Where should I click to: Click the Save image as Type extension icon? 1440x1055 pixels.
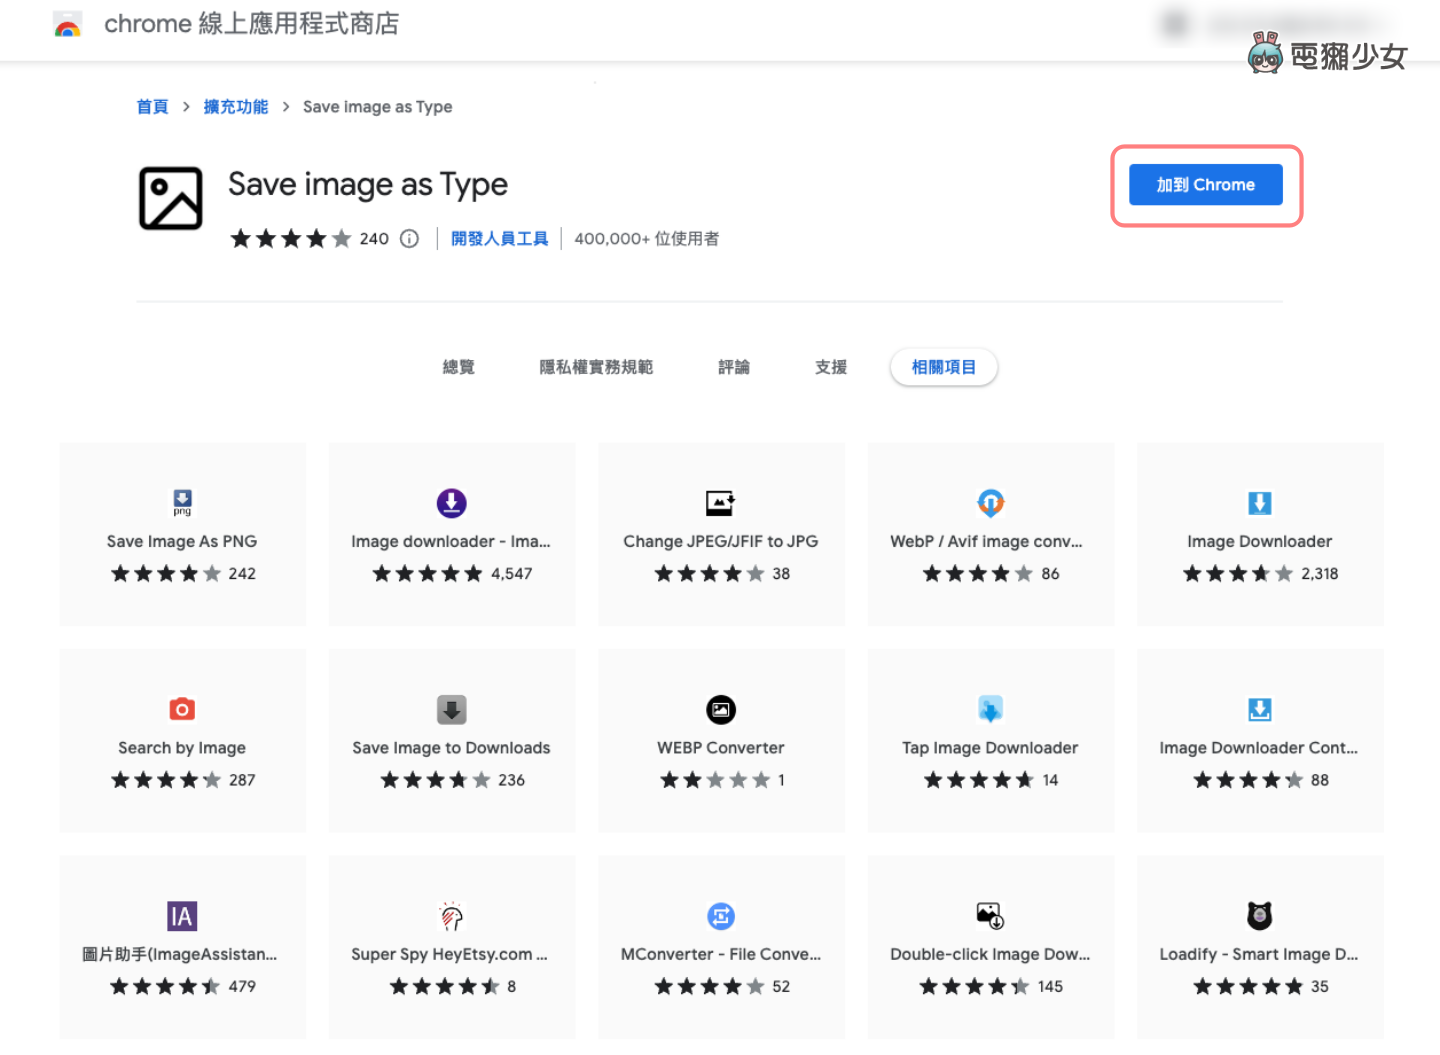pyautogui.click(x=170, y=199)
